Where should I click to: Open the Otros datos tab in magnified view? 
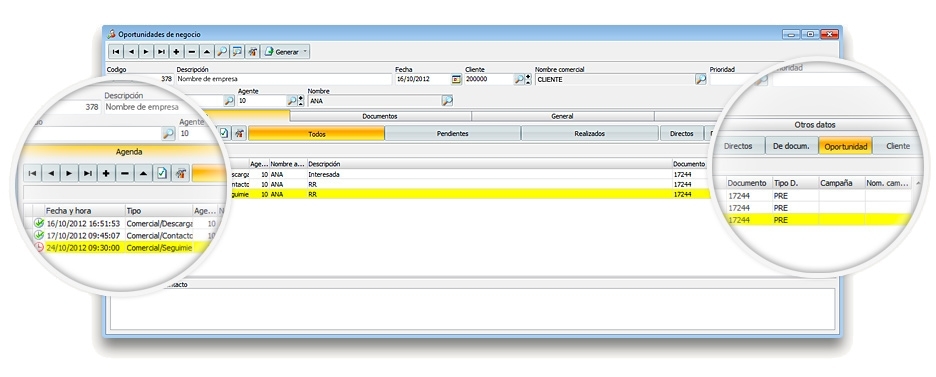click(x=815, y=125)
